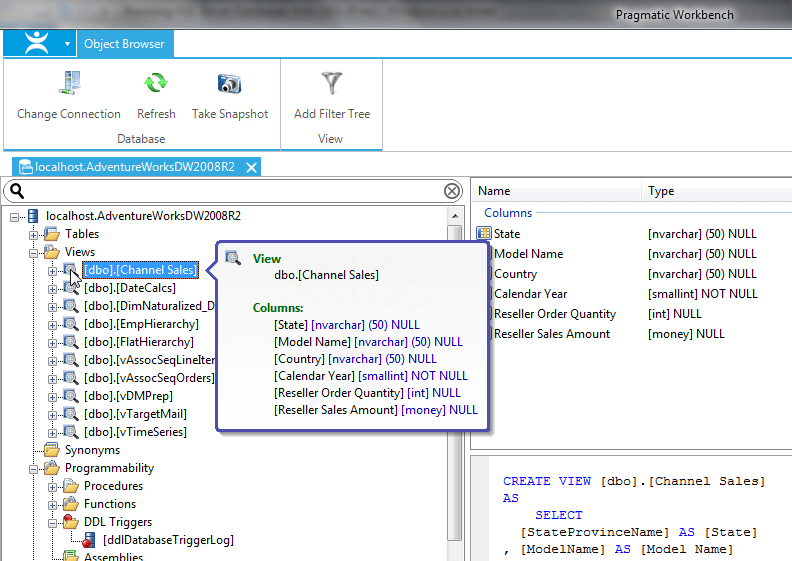Click the State column row icon
The width and height of the screenshot is (792, 561).
[484, 233]
